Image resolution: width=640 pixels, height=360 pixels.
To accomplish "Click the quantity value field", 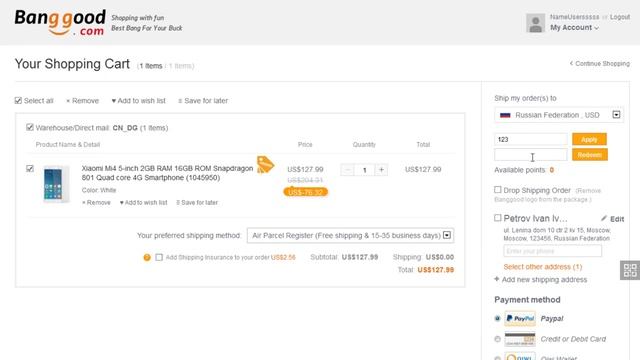I will (x=364, y=170).
